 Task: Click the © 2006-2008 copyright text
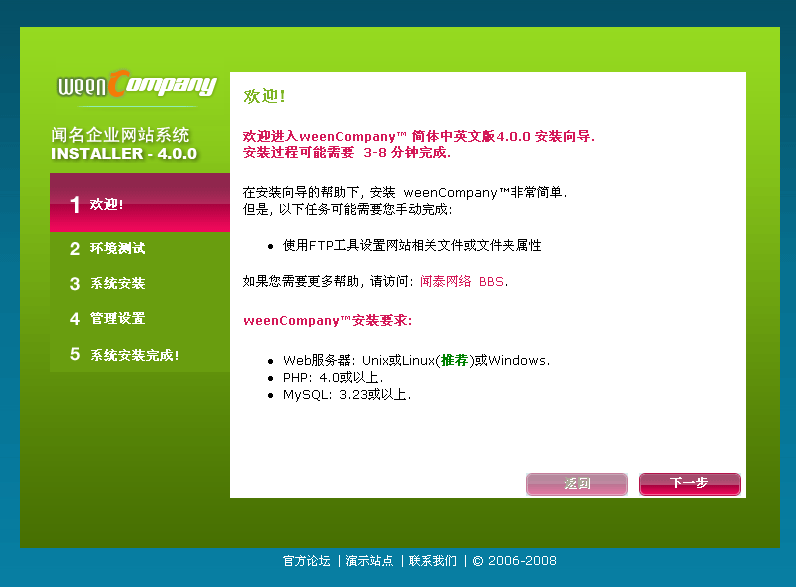[x=515, y=561]
